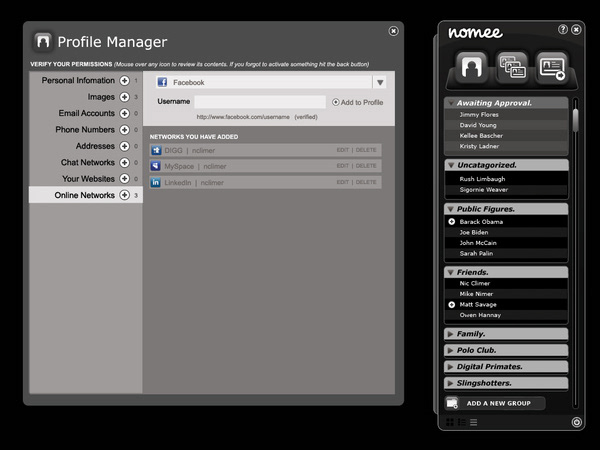Image resolution: width=600 pixels, height=450 pixels.
Task: Click plus icon next to Online Networks
Action: tap(124, 195)
